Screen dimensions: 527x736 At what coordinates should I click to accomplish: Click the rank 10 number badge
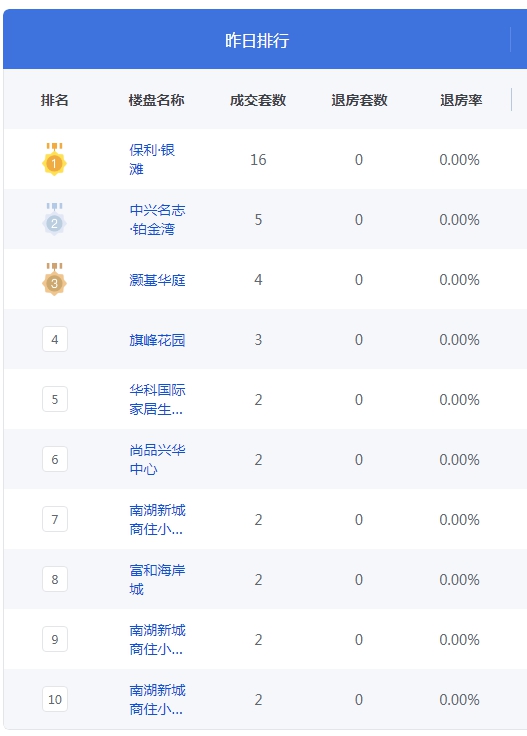(x=55, y=699)
